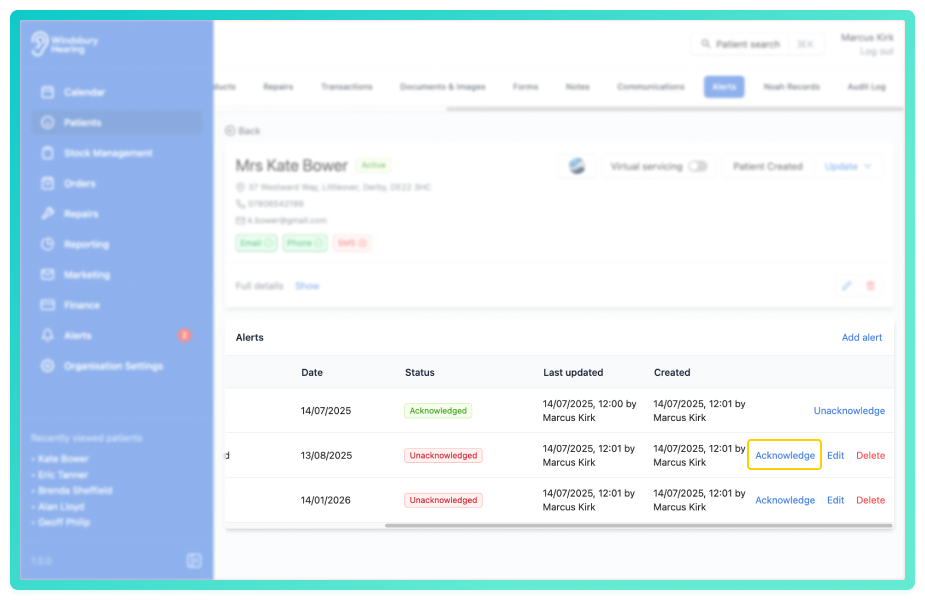This screenshot has width=925, height=600.
Task: Open Organisation Settings gear
Action: pos(48,366)
